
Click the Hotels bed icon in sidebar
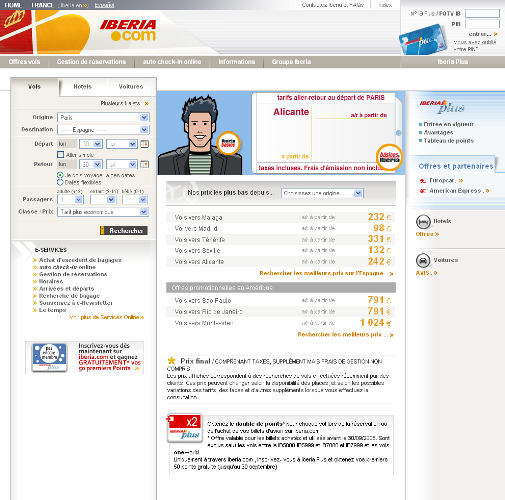(x=423, y=222)
